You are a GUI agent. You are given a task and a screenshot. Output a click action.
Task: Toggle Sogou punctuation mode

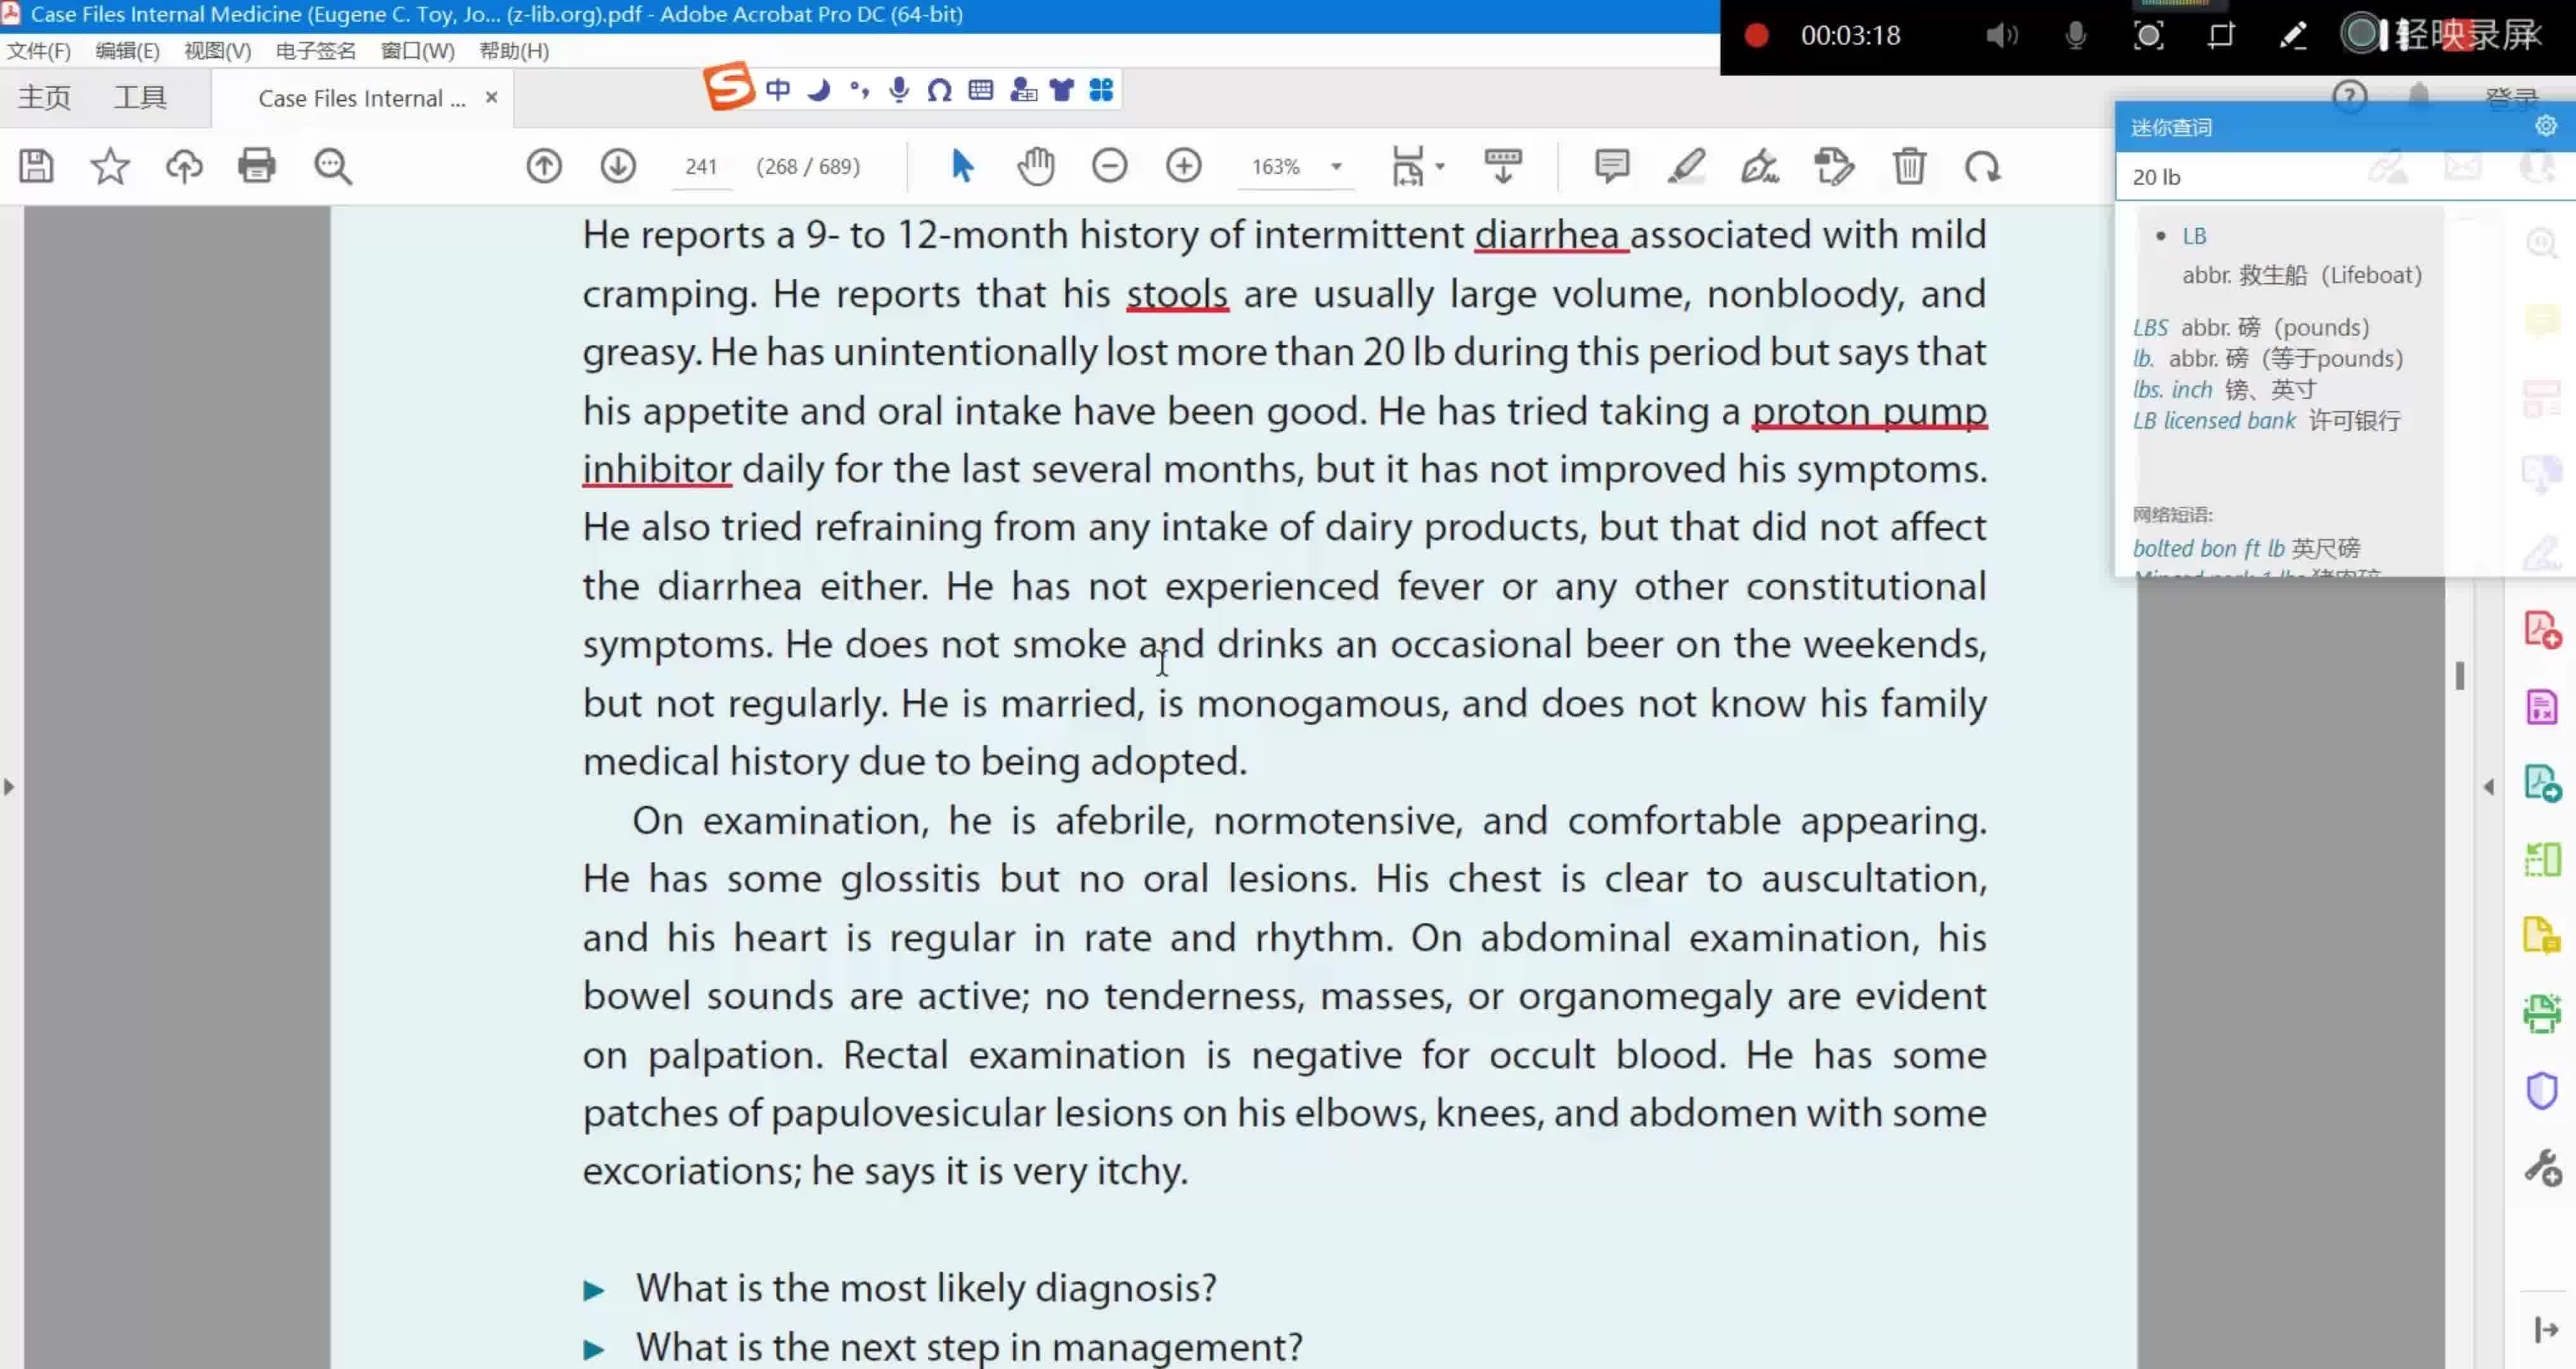point(859,90)
